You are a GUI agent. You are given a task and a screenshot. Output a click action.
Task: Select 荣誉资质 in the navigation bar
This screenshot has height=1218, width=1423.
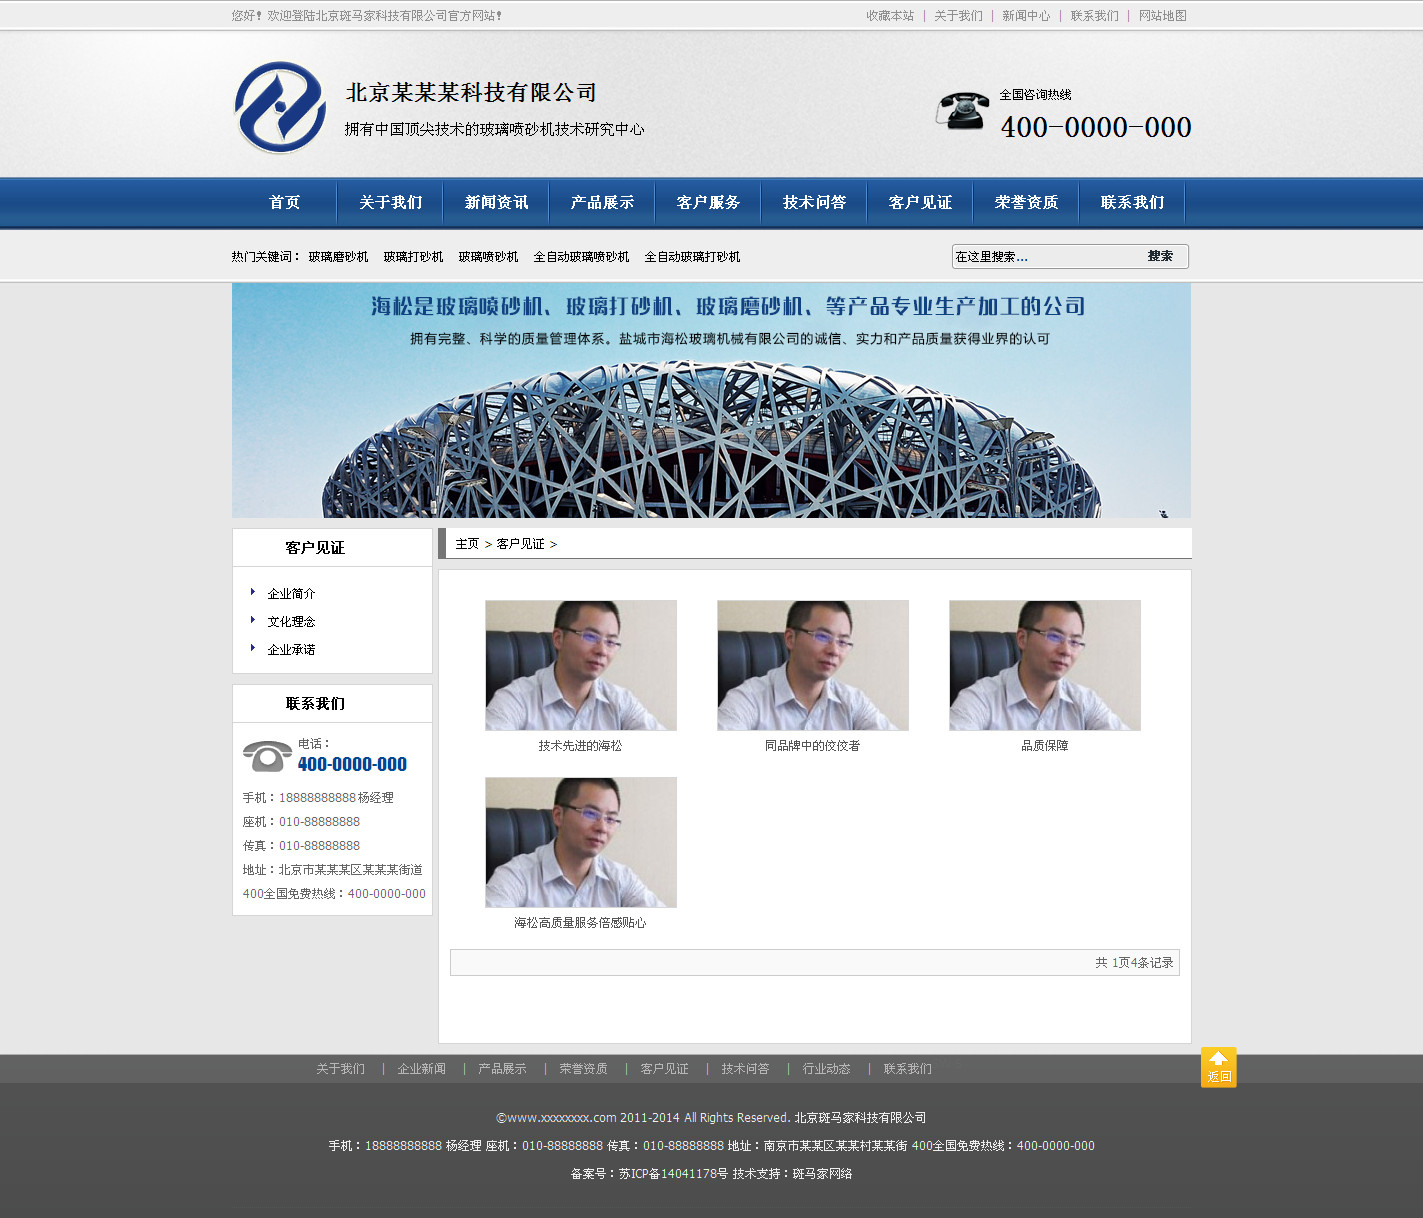(1026, 202)
